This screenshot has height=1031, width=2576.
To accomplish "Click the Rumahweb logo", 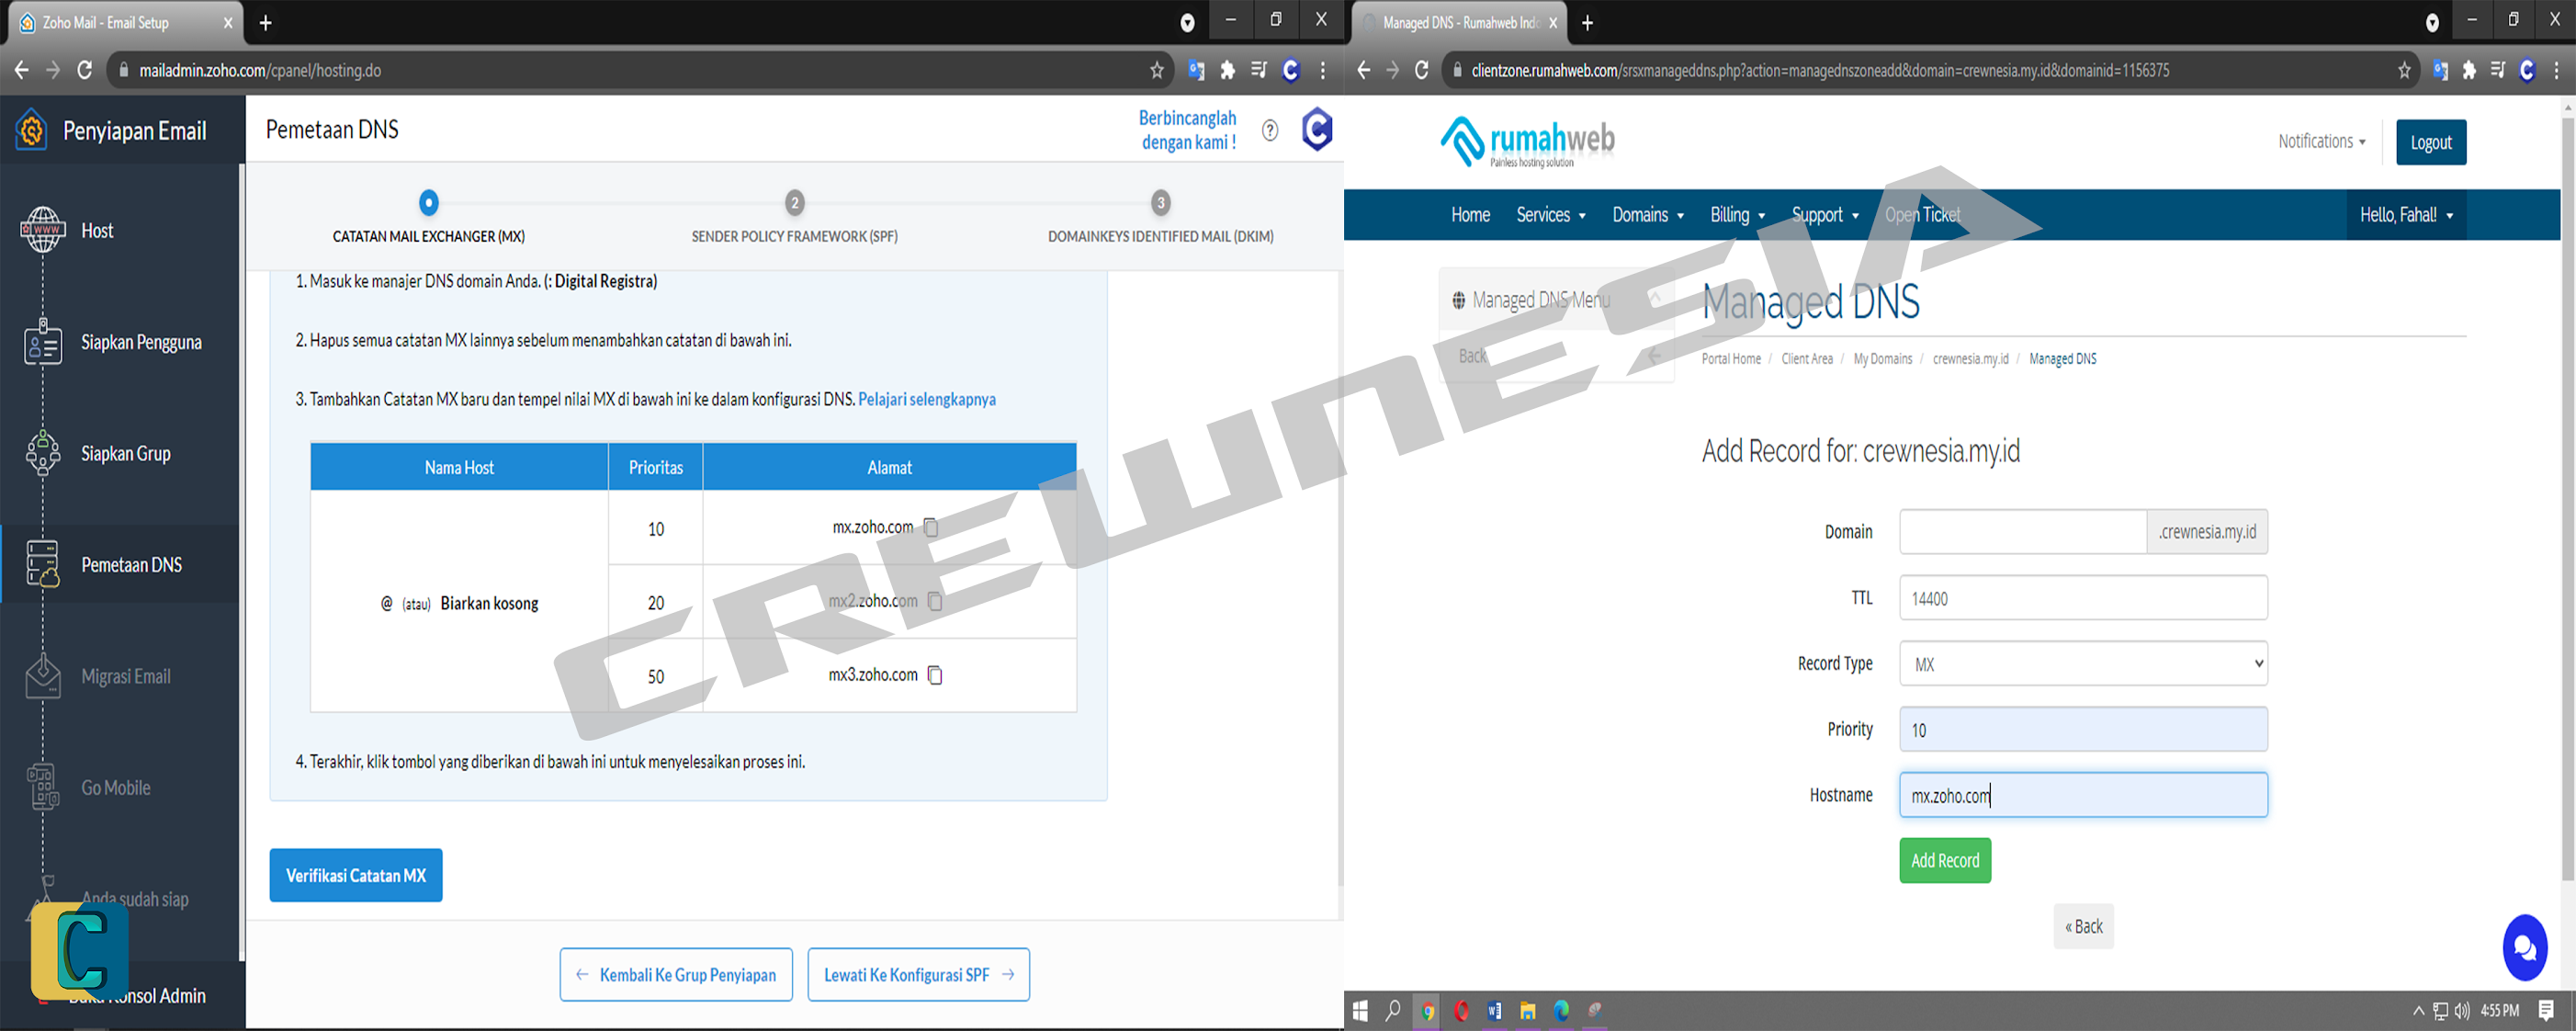I will (x=1527, y=141).
